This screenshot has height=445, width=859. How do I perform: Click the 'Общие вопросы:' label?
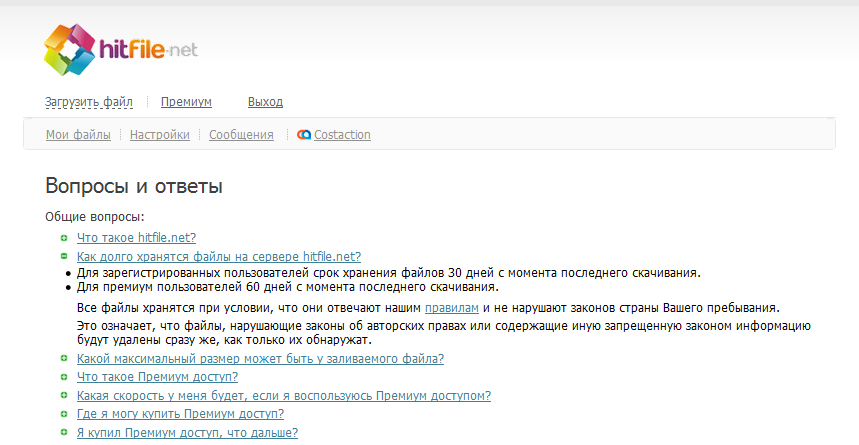click(95, 217)
